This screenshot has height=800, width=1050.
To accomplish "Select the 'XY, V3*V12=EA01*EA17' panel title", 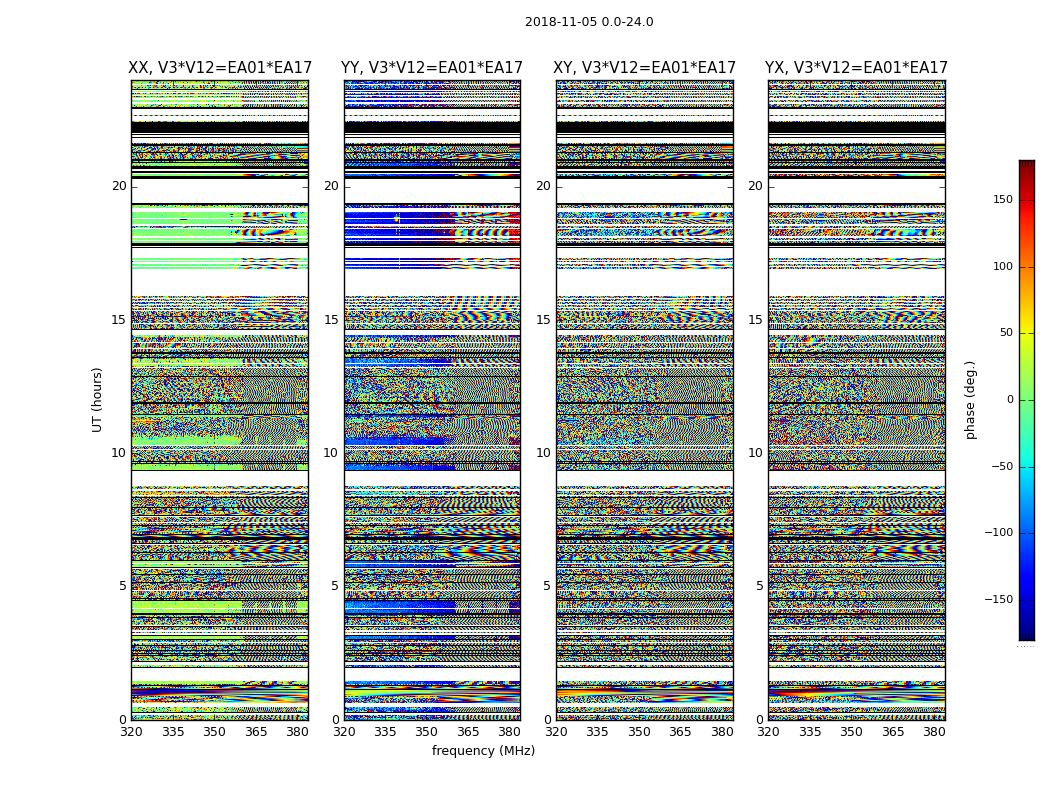I will [644, 68].
